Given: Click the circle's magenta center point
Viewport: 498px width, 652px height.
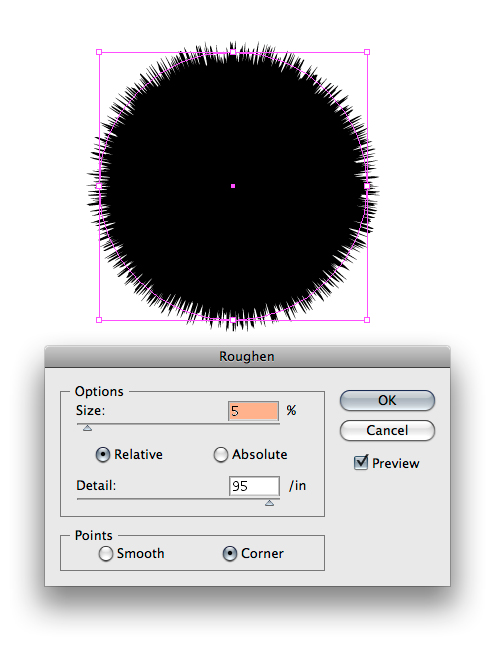Looking at the screenshot, I should click(x=233, y=186).
